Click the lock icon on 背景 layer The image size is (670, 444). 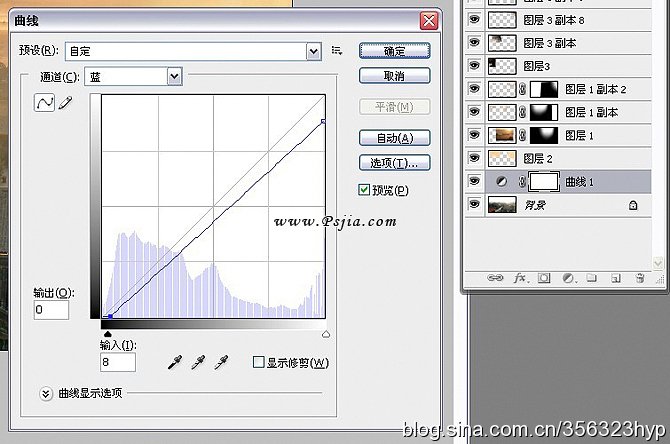(x=633, y=205)
